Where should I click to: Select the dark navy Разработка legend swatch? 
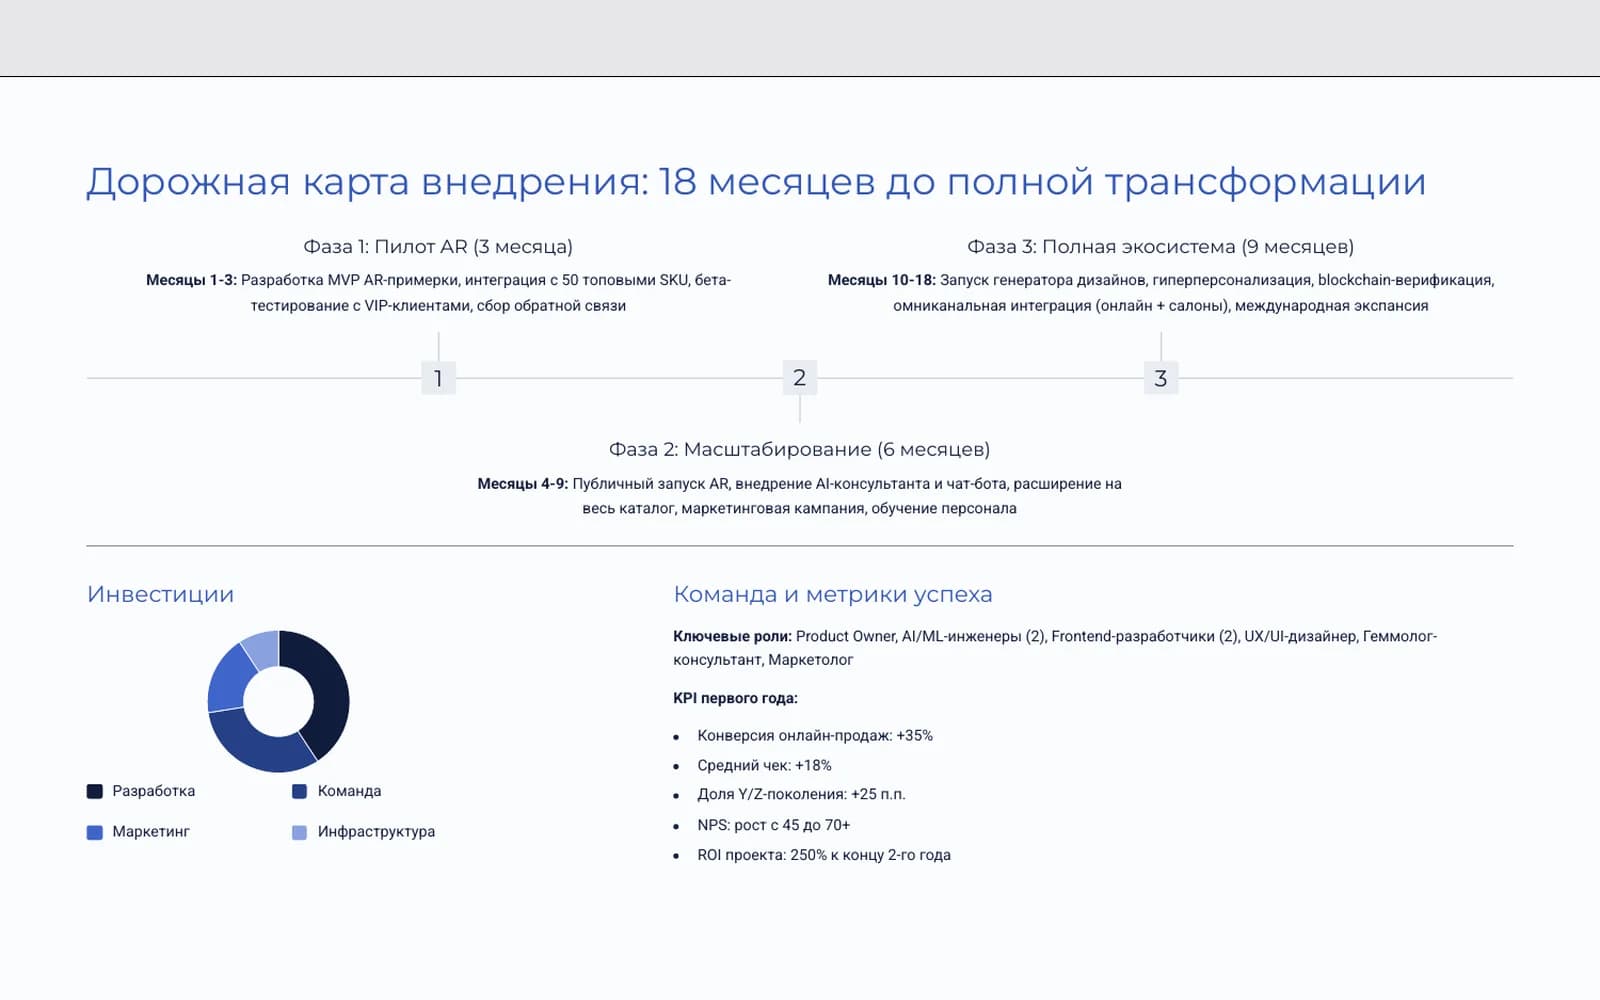(x=95, y=791)
